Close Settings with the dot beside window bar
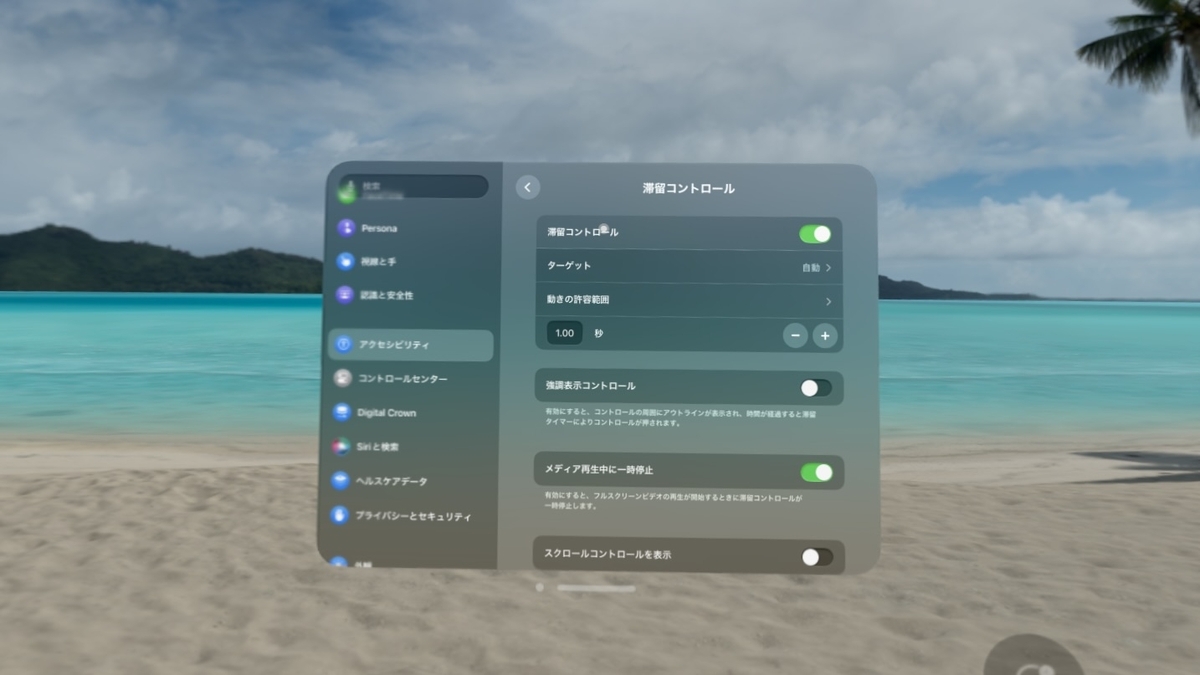The image size is (1200, 675). [540, 588]
